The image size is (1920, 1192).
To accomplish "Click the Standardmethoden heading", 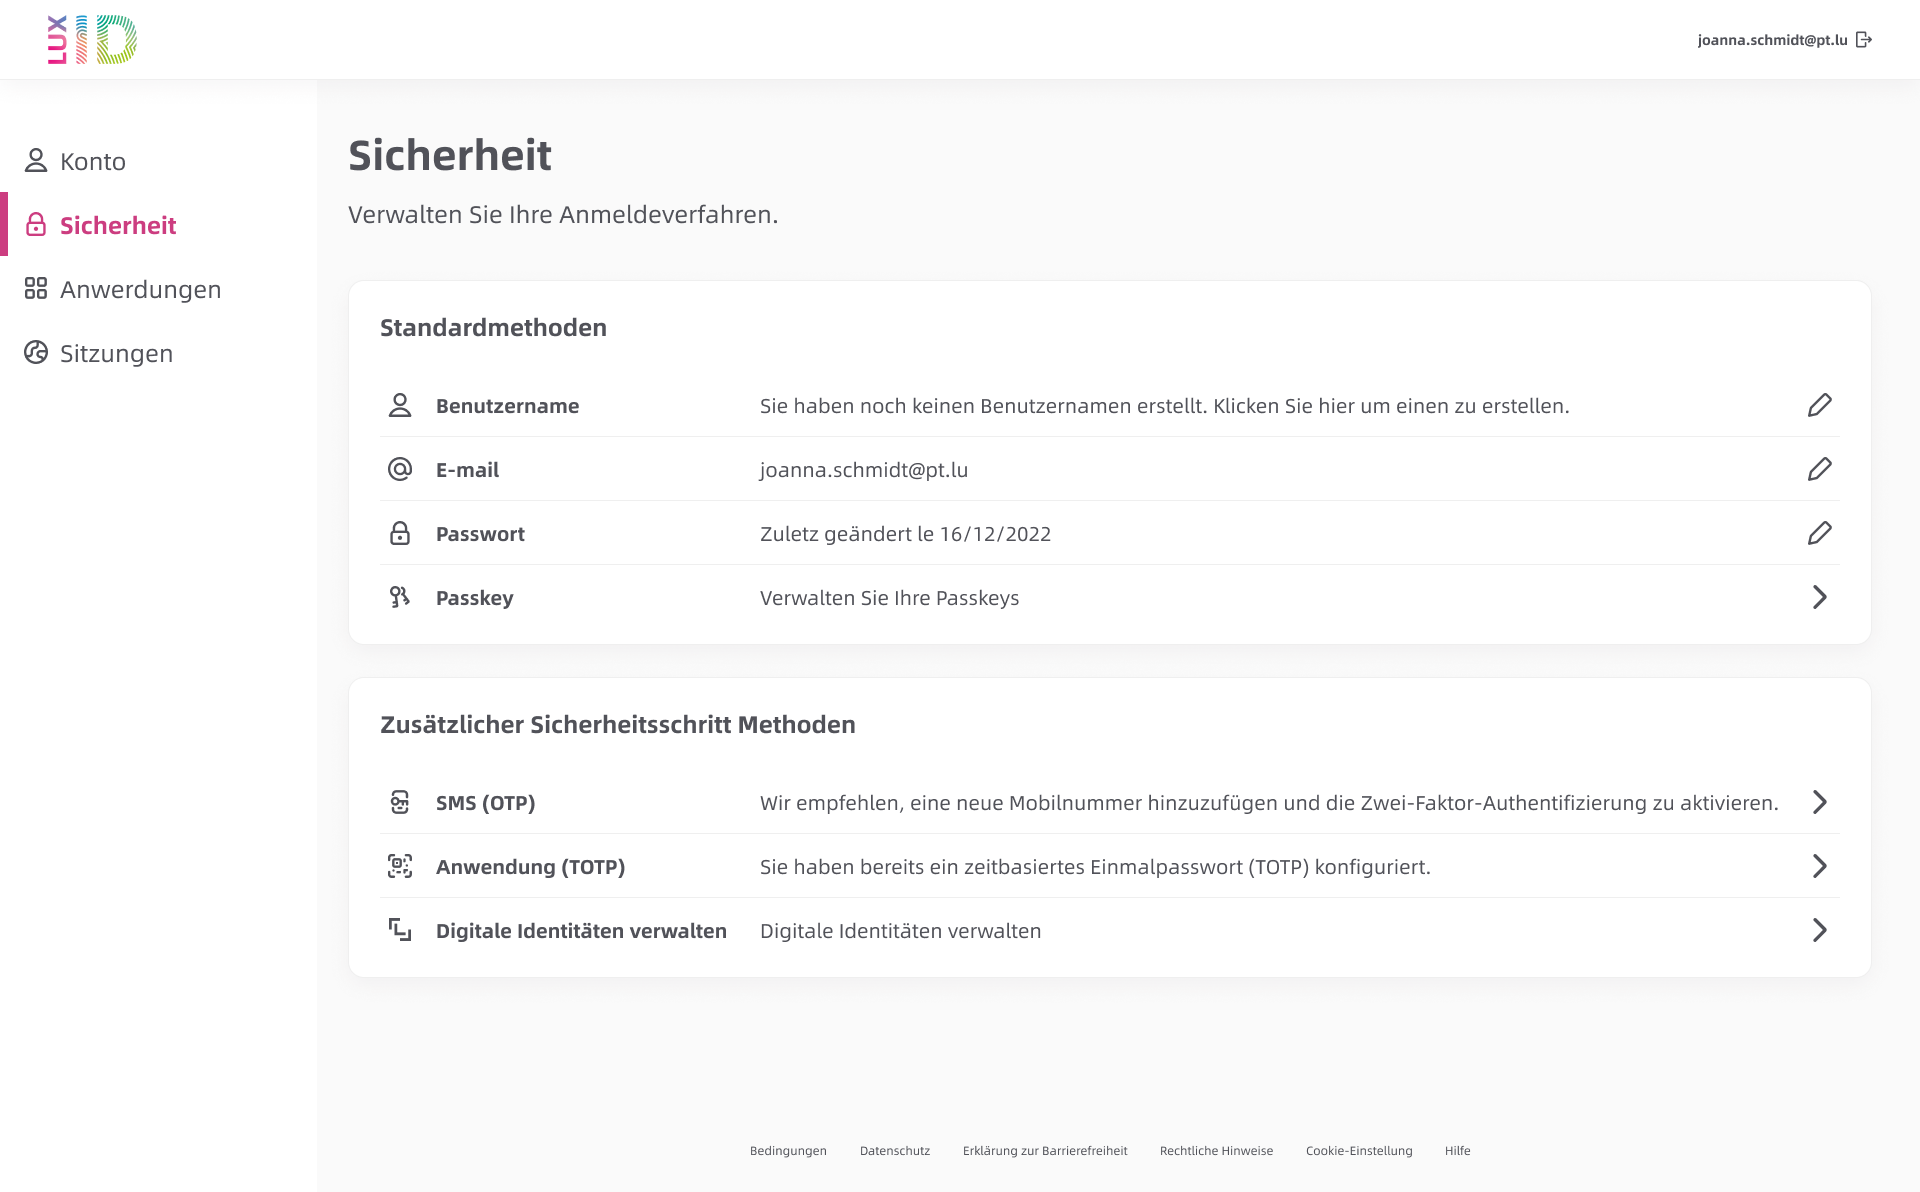I will click(x=493, y=327).
